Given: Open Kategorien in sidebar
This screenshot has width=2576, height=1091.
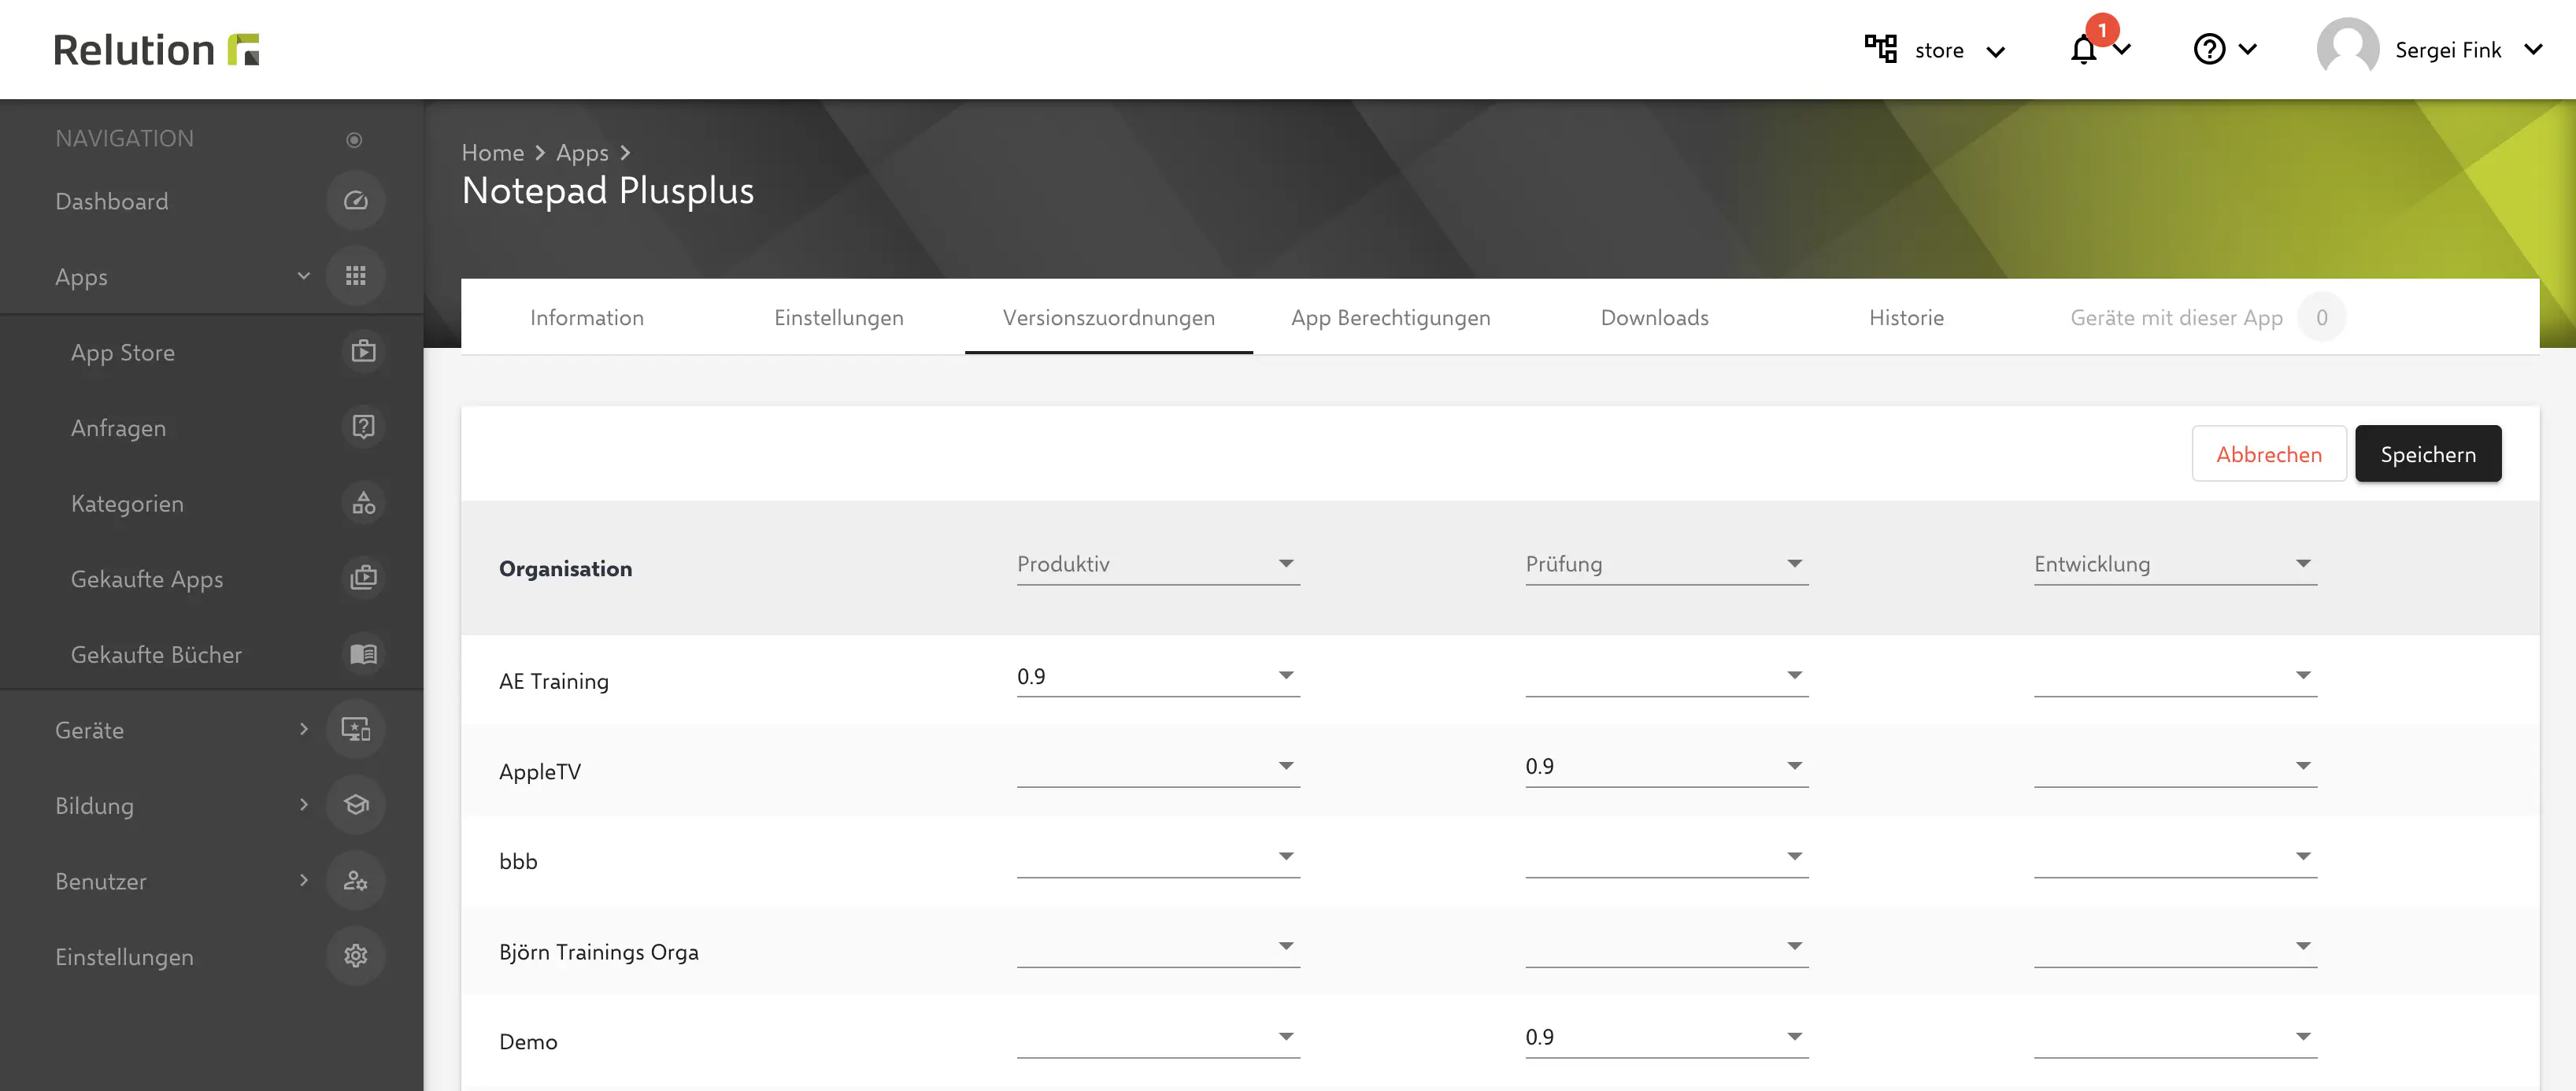Looking at the screenshot, I should (x=127, y=503).
